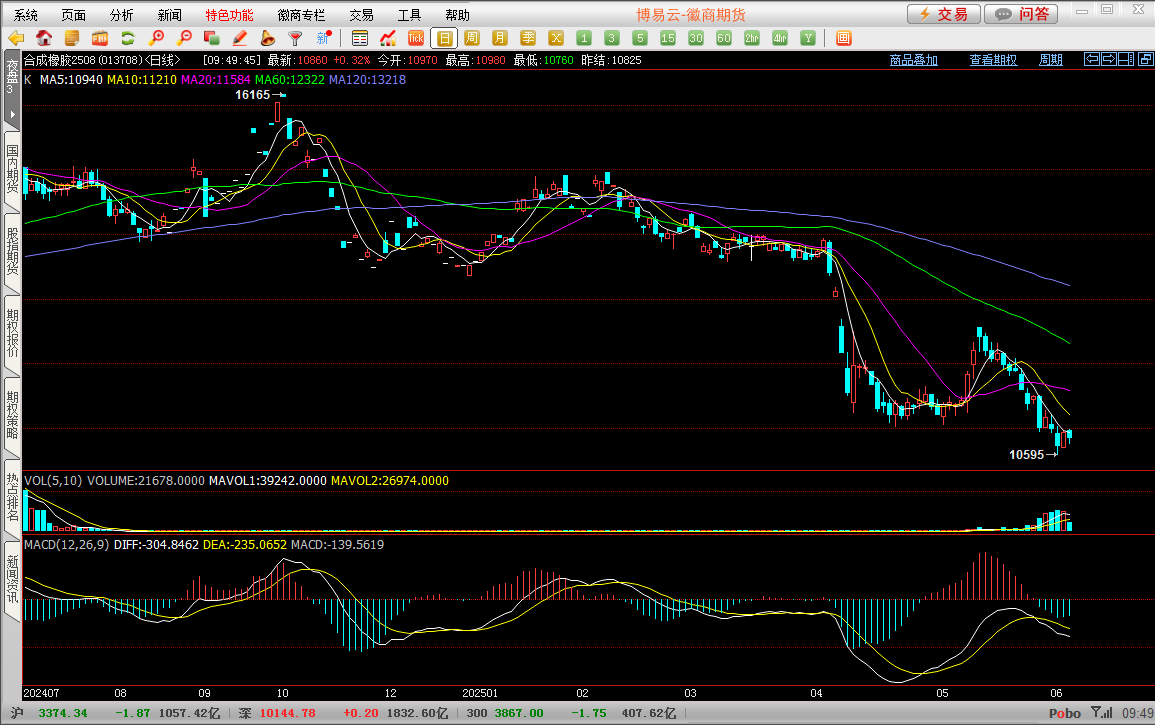Click the MACD(12,26,9) indicator label

66,544
